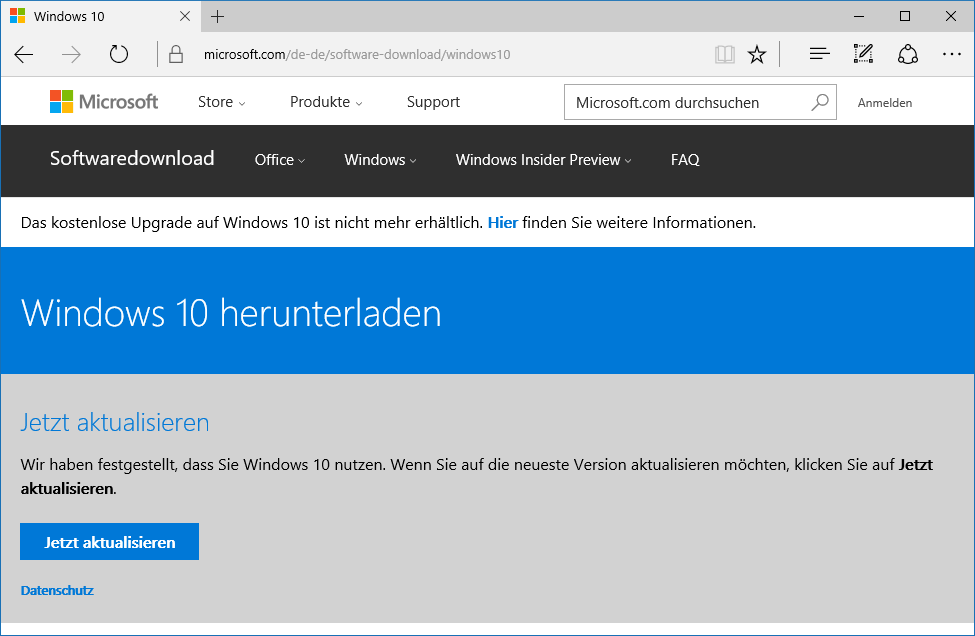Close the Windows 10 tab
Image resolution: width=975 pixels, height=636 pixels.
coord(185,17)
